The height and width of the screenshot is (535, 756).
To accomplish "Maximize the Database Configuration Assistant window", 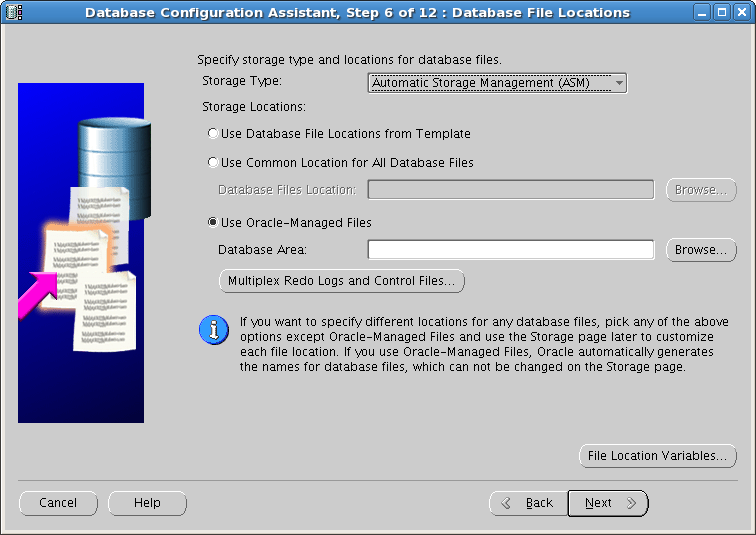I will tap(722, 12).
